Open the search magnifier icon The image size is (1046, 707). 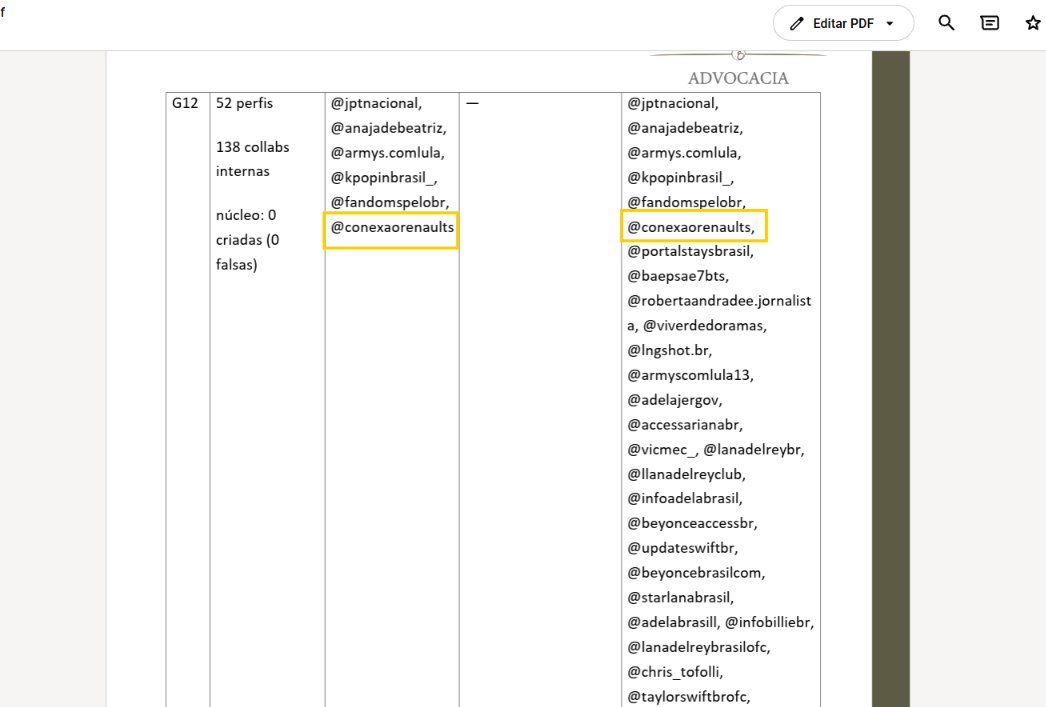coord(946,23)
